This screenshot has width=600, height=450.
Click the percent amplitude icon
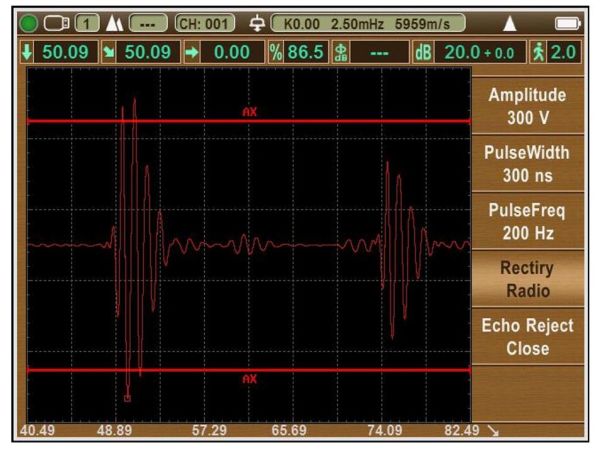(x=276, y=52)
